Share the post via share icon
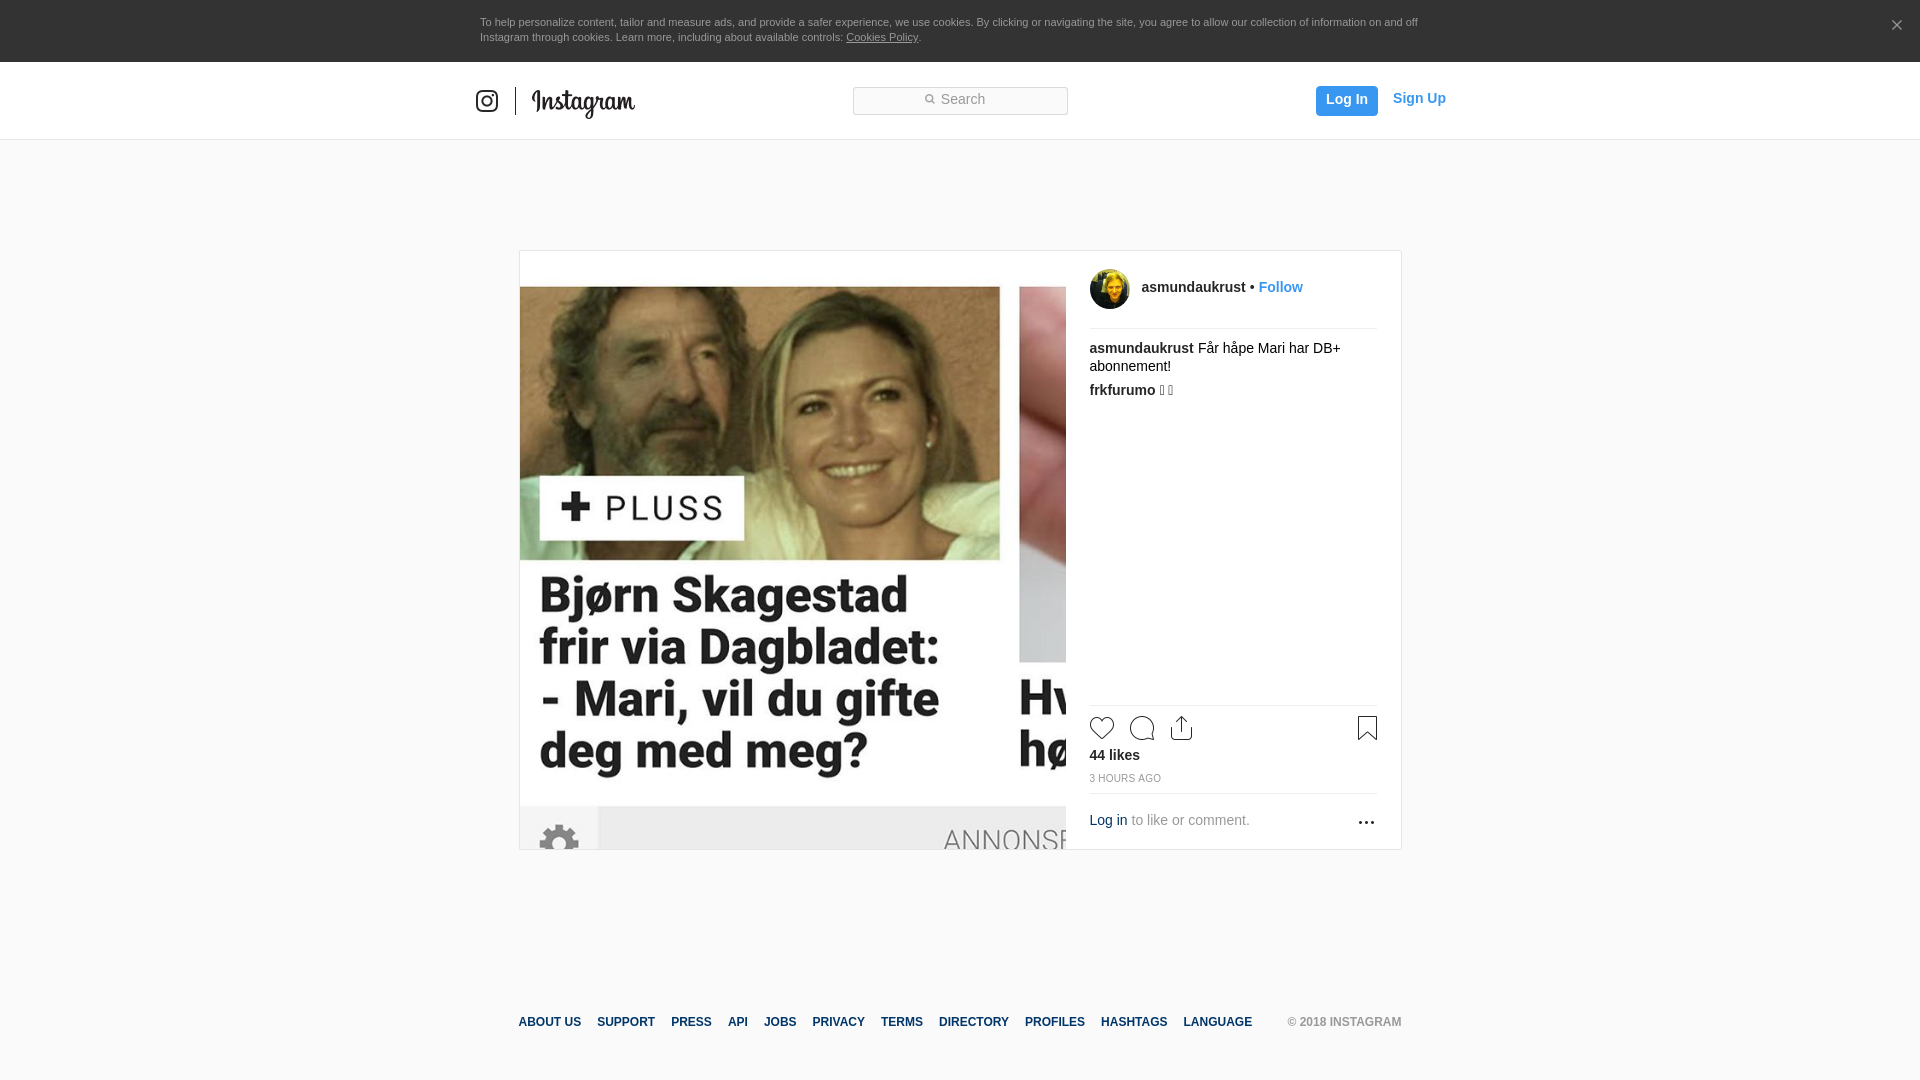 (x=1181, y=728)
